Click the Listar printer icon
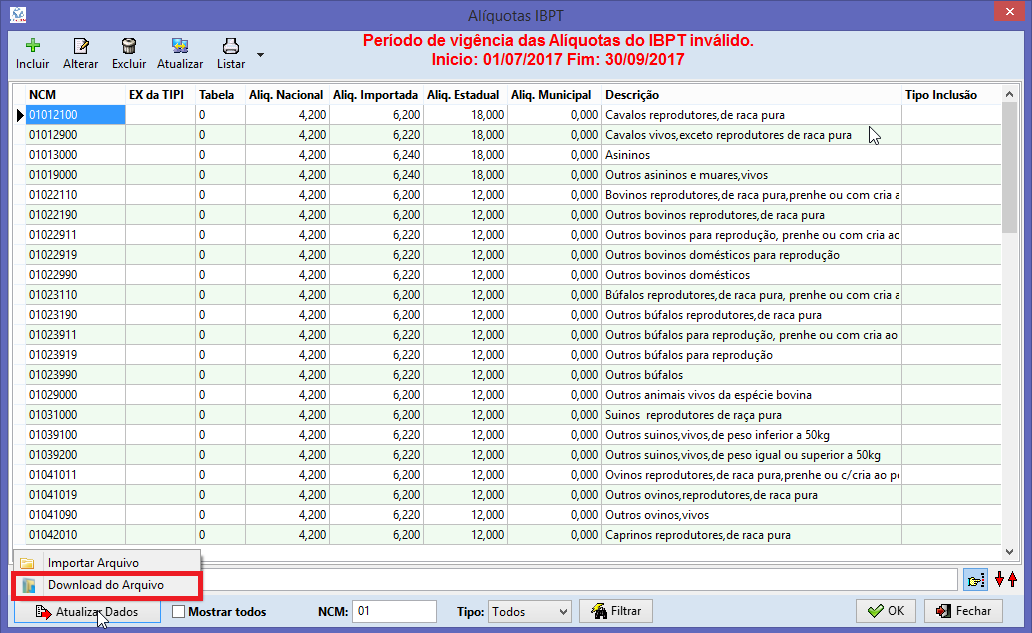This screenshot has height=633, width=1032. click(230, 46)
